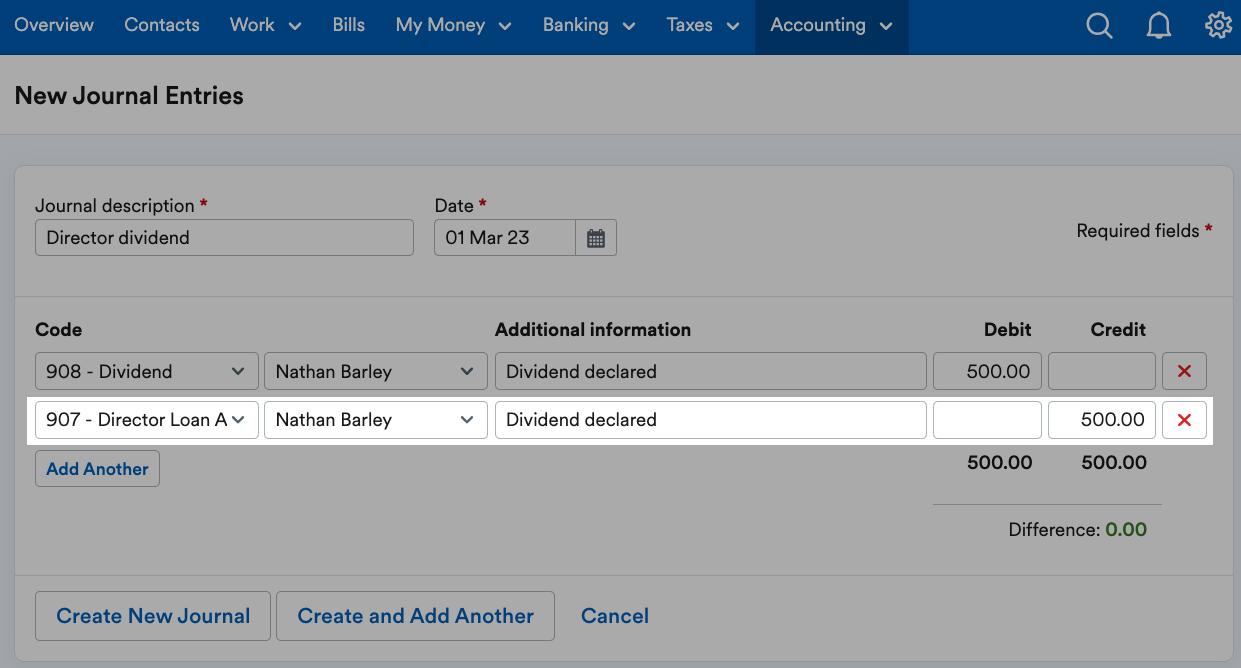Viewport: 1241px width, 668px height.
Task: Open the settings gear icon
Action: tap(1218, 26)
